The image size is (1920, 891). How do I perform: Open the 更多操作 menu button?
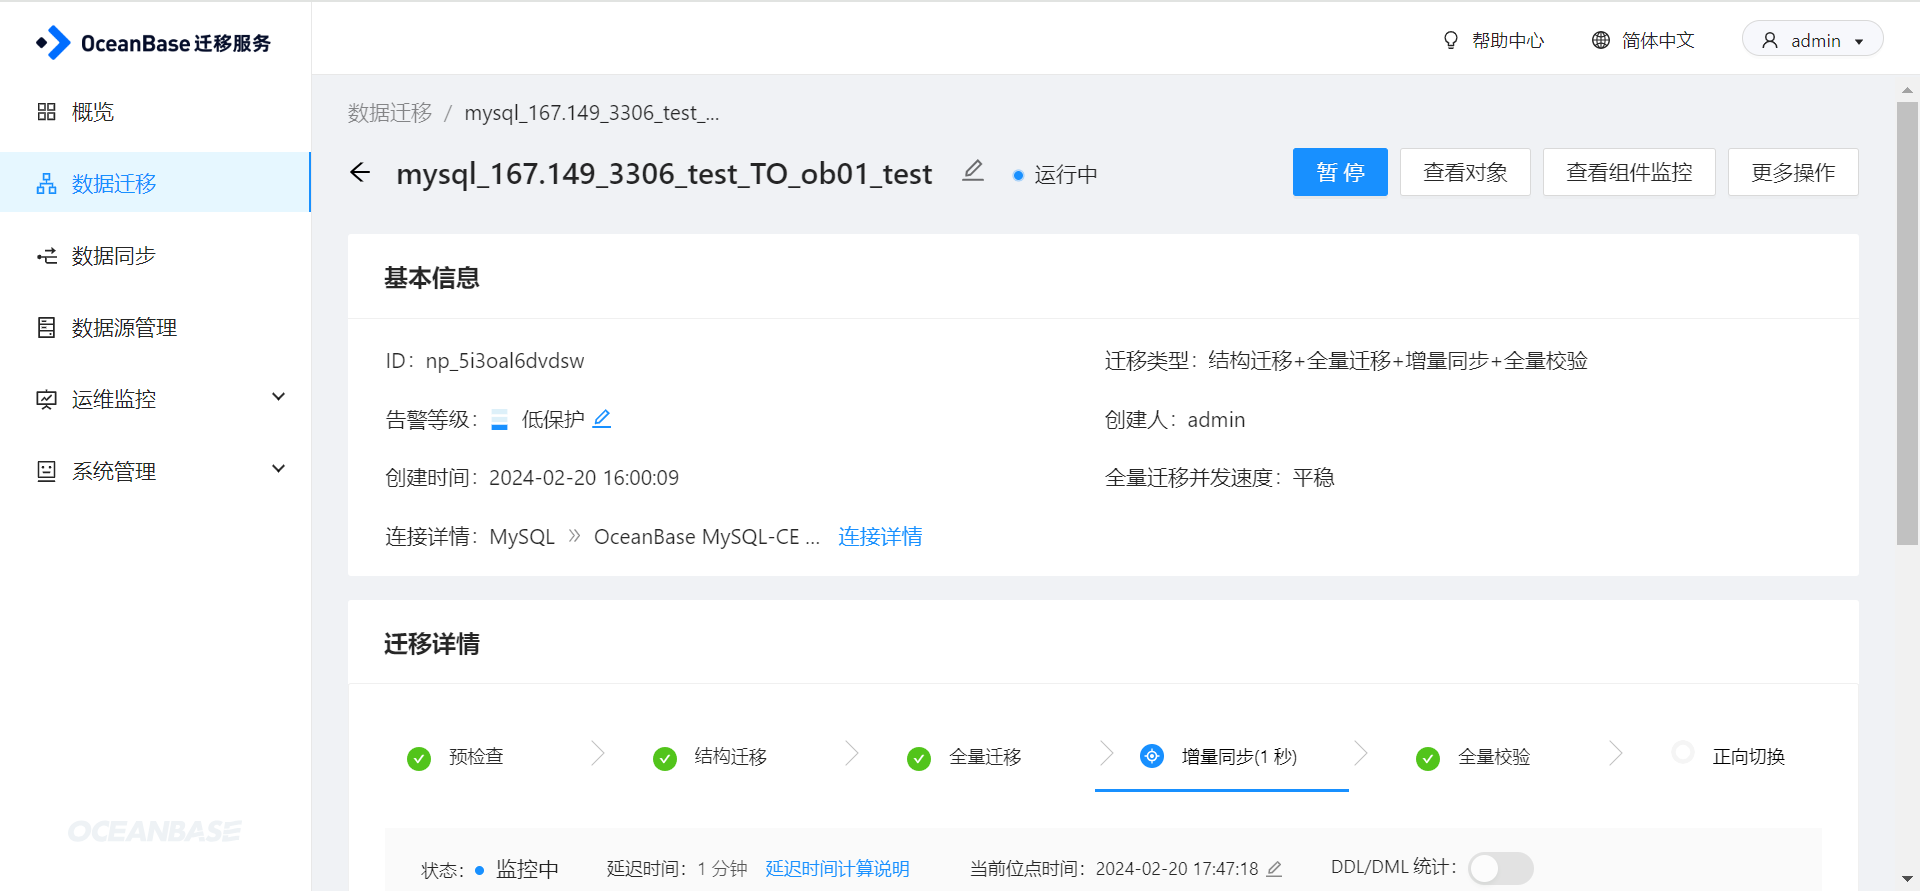click(x=1793, y=172)
